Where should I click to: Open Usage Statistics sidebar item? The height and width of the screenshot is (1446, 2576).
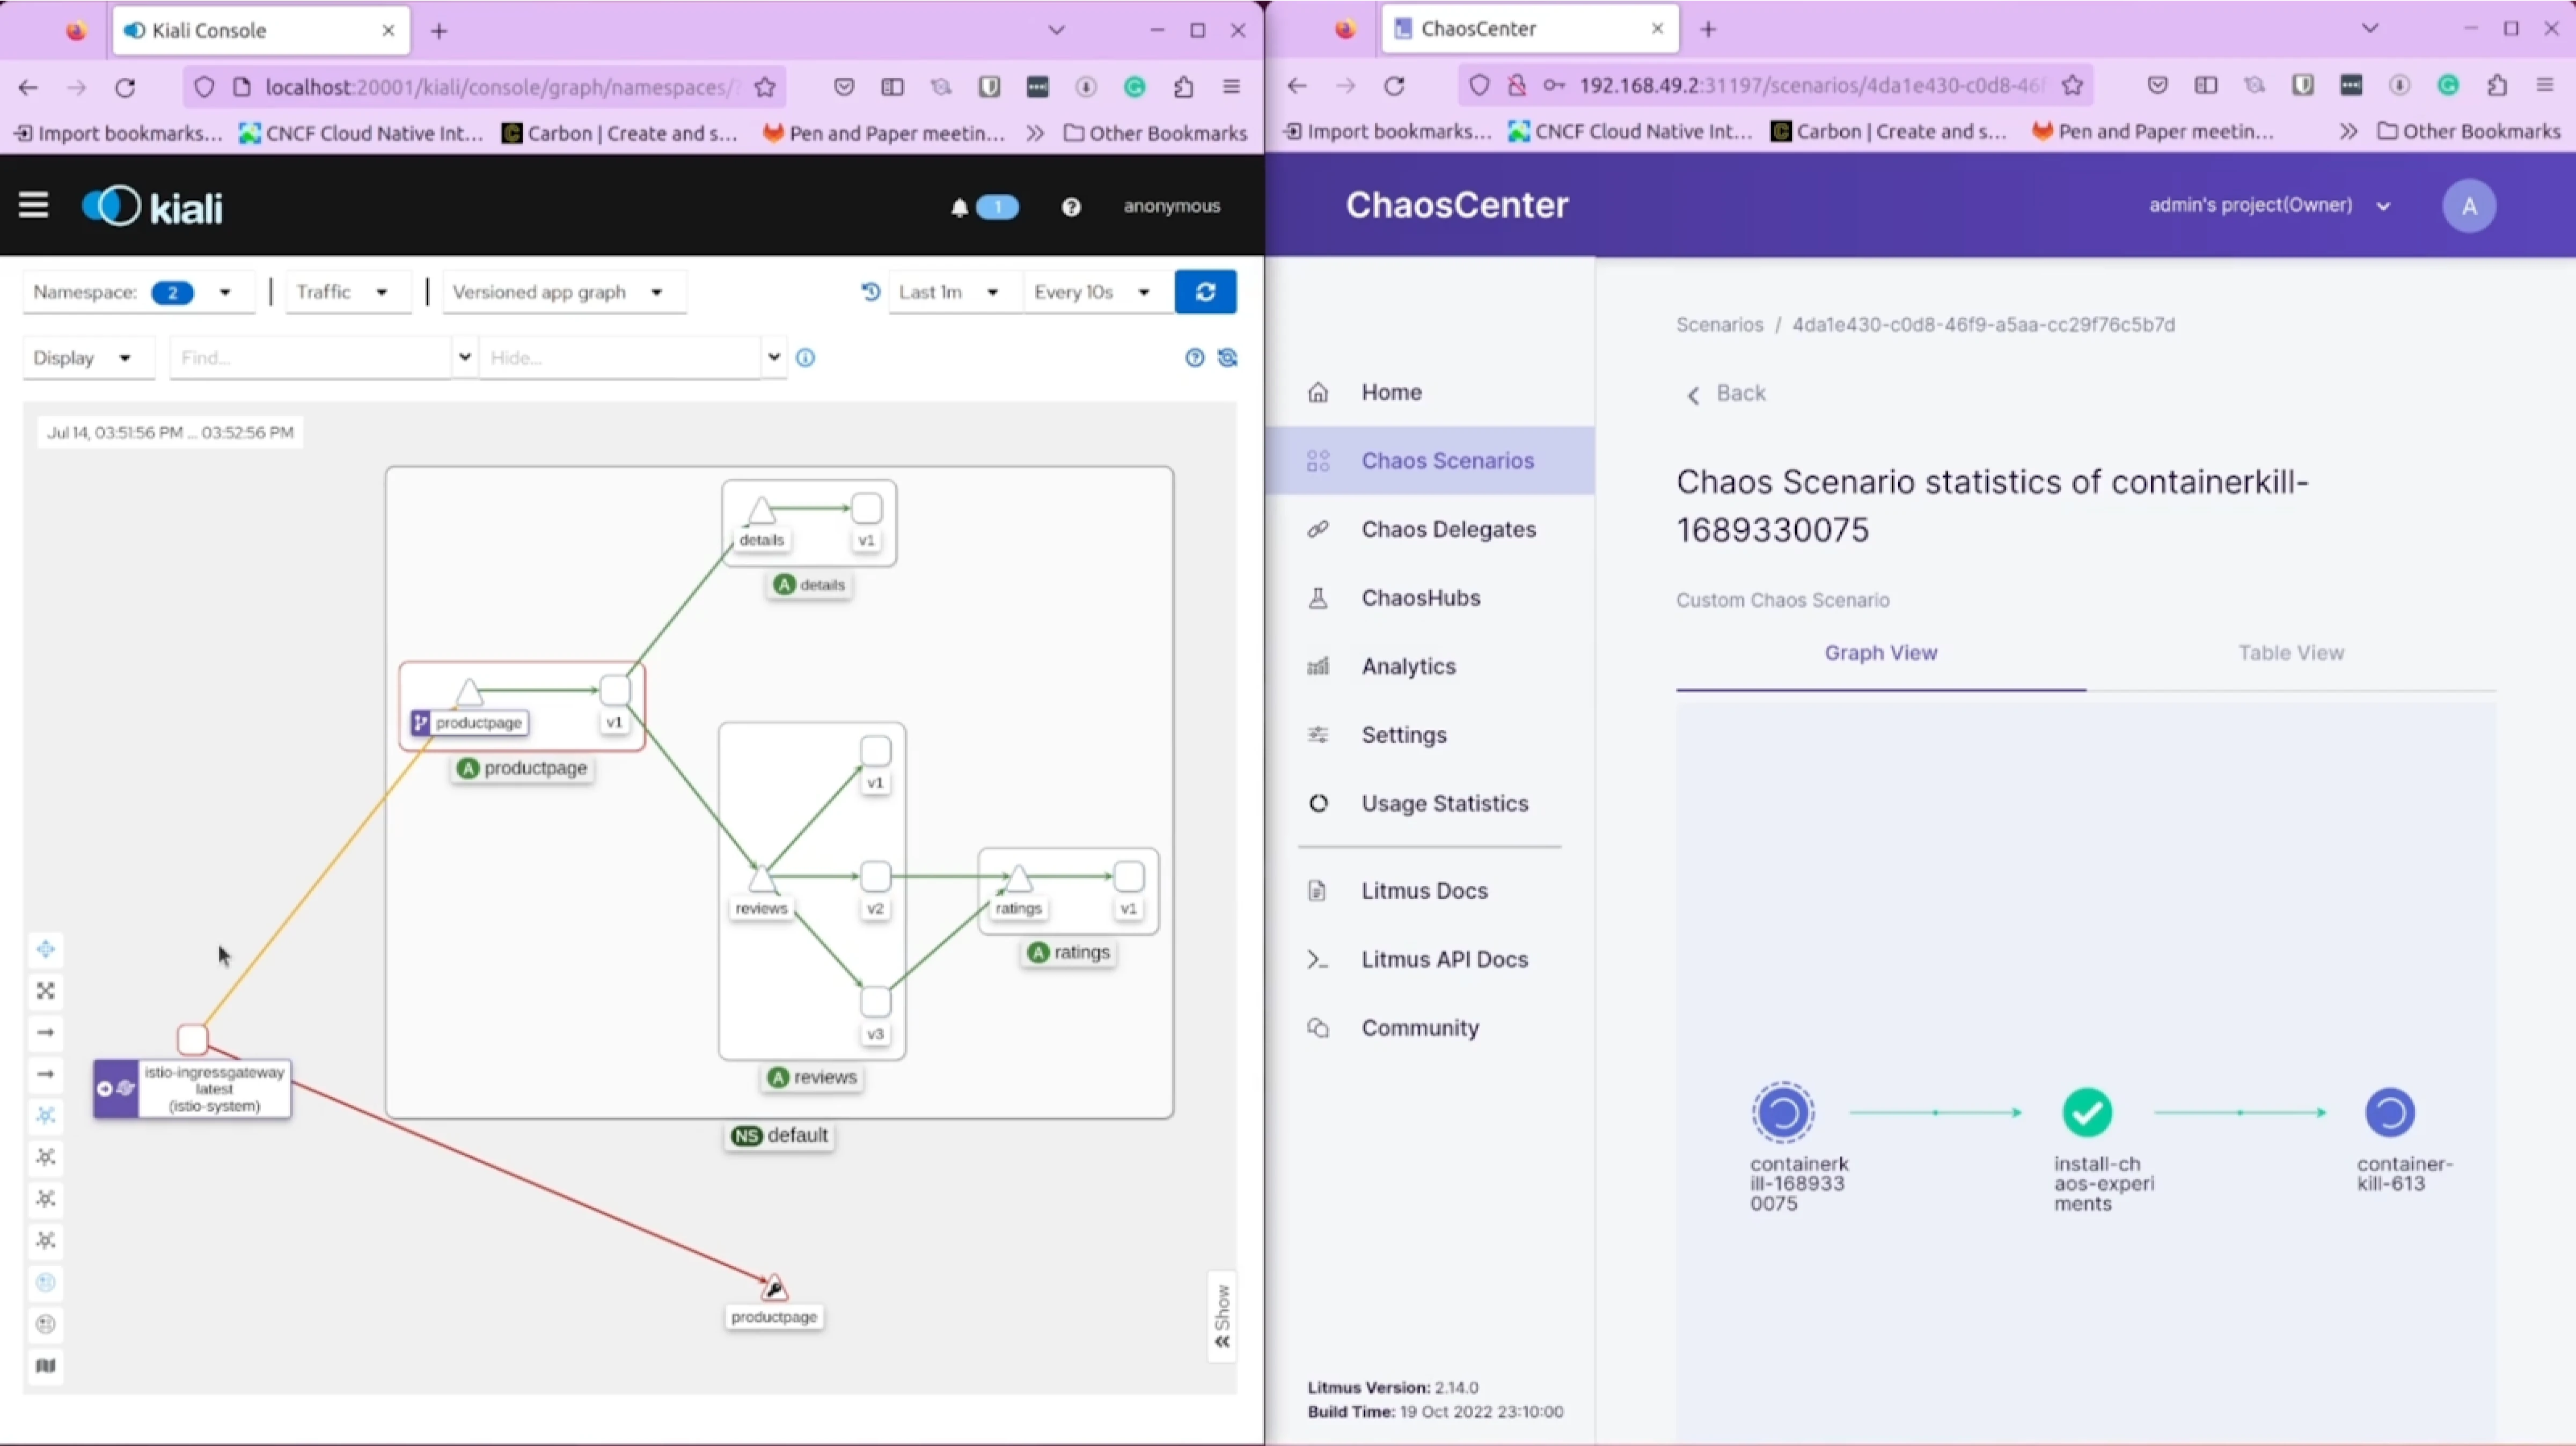(1430, 804)
